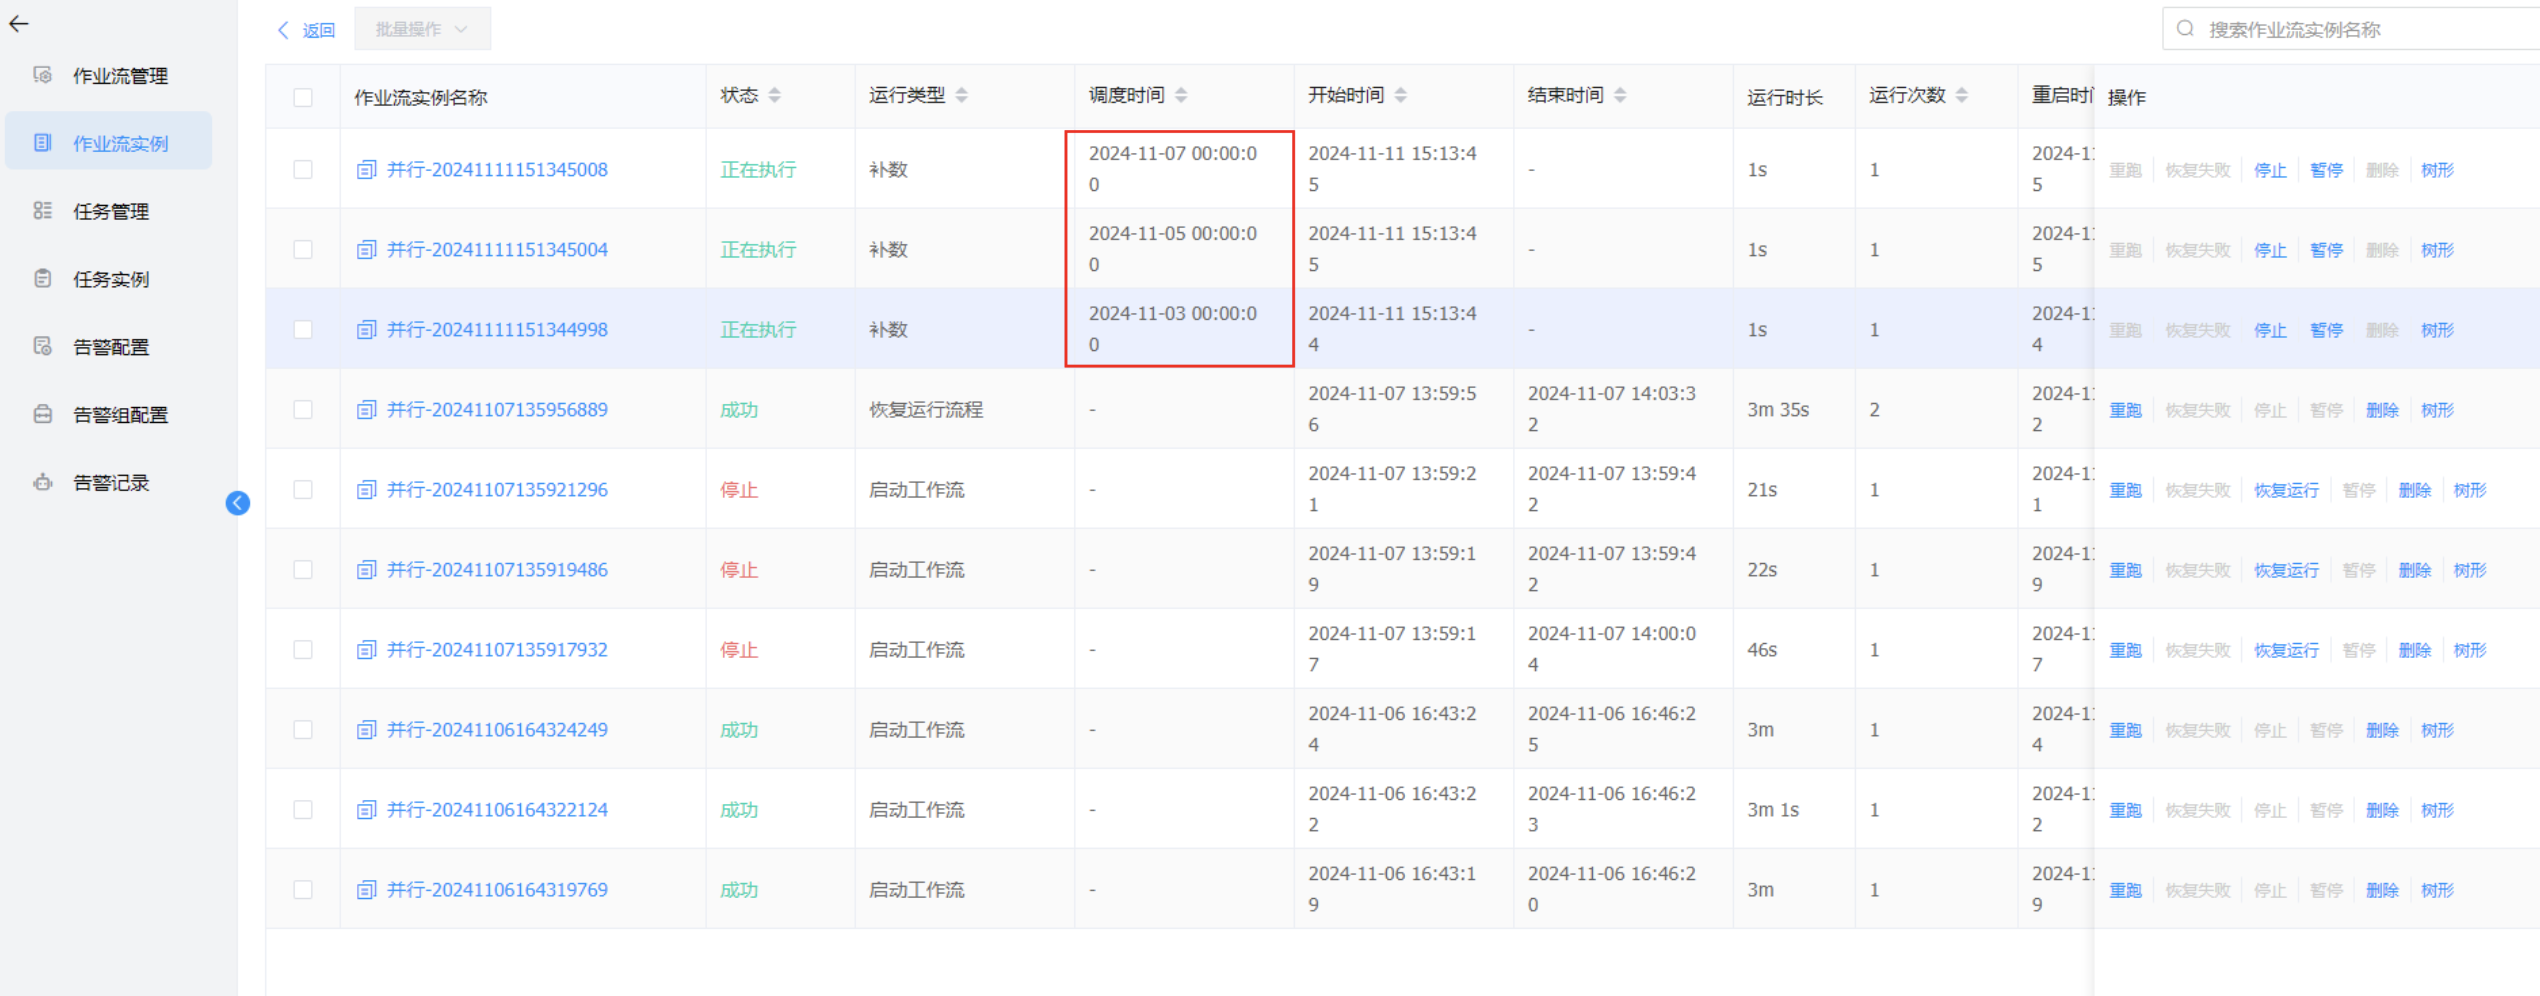2540x996 pixels.
Task: Click the back arrow icon in sidebar
Action: pyautogui.click(x=19, y=24)
